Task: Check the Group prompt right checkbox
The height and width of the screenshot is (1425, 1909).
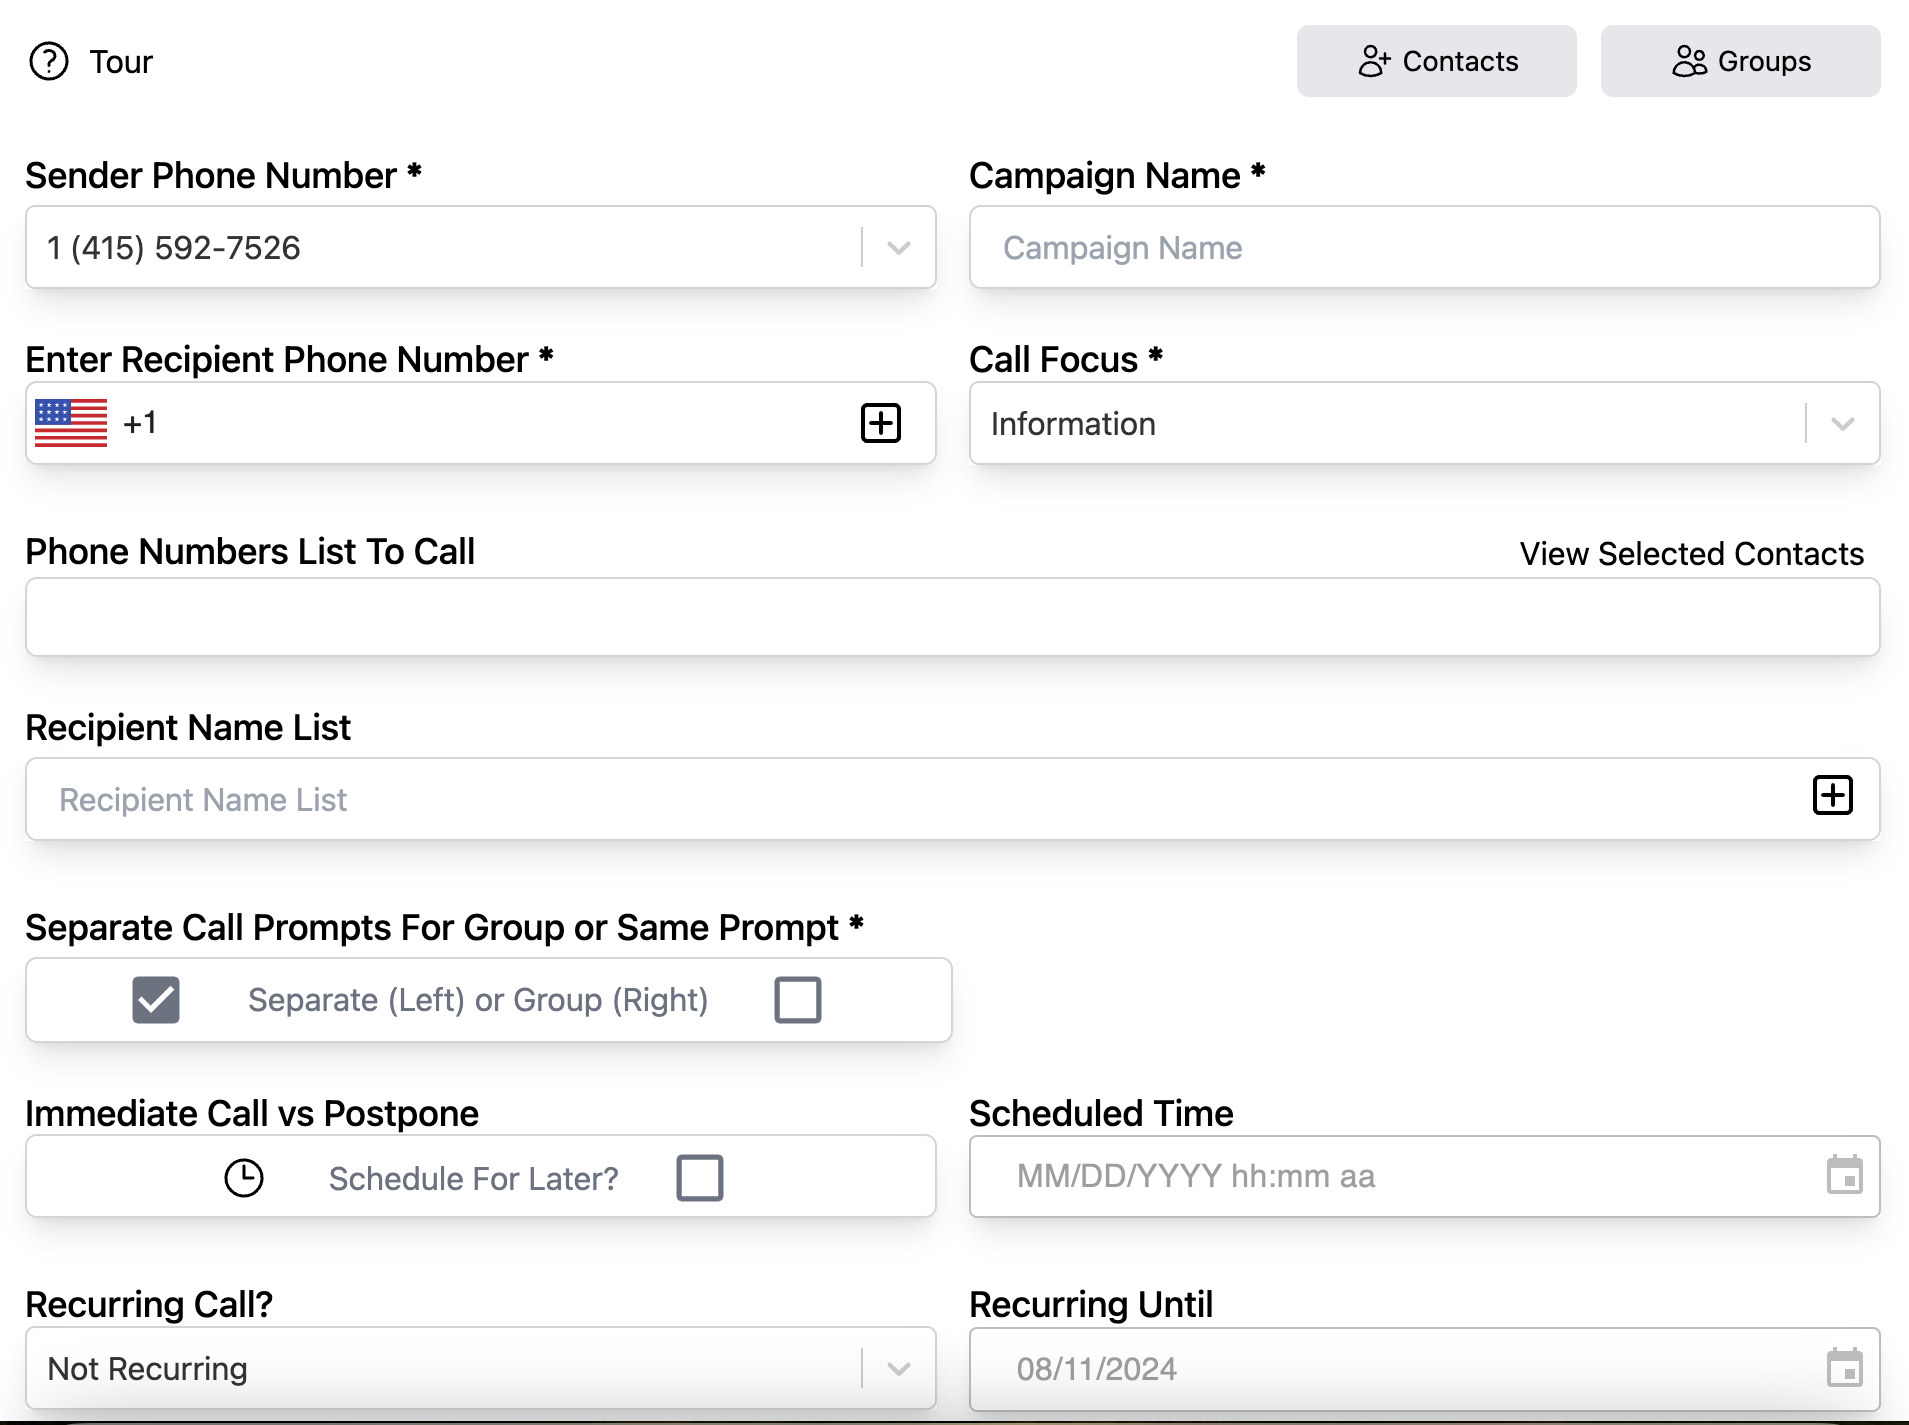Action: pos(798,999)
